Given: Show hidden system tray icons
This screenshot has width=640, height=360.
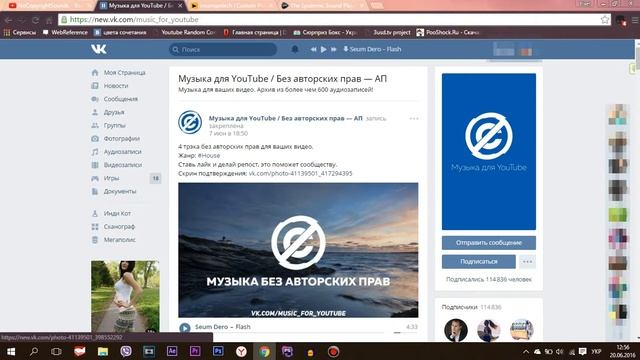Looking at the screenshot, I should pos(526,352).
